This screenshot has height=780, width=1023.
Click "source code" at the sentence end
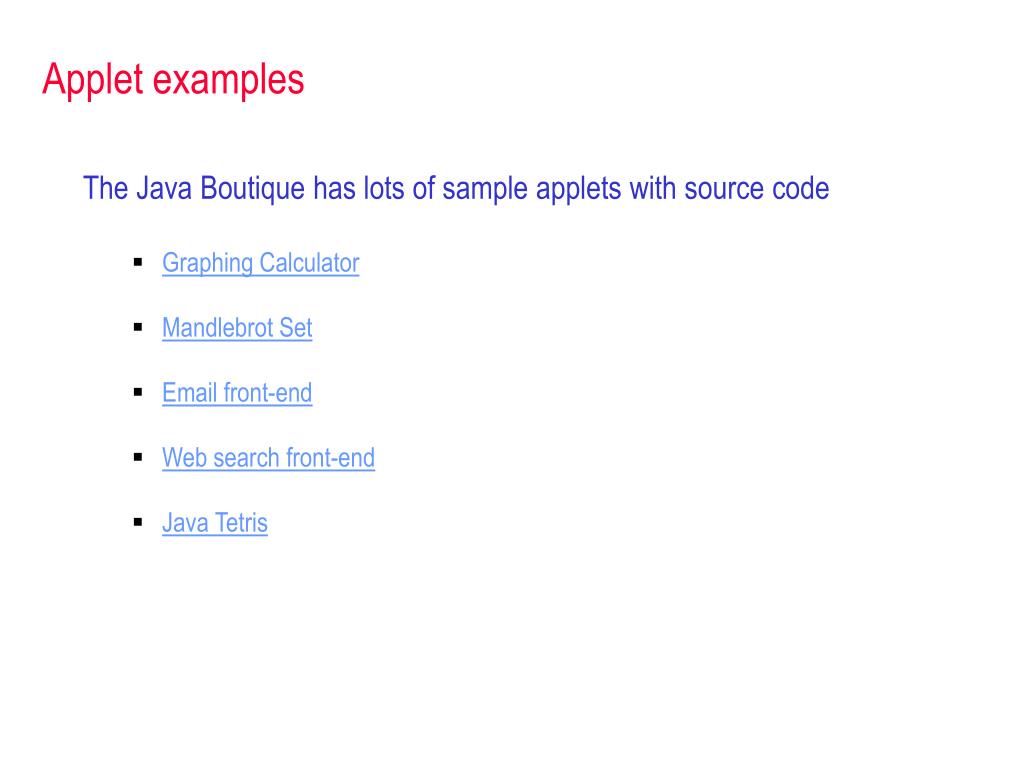point(757,188)
